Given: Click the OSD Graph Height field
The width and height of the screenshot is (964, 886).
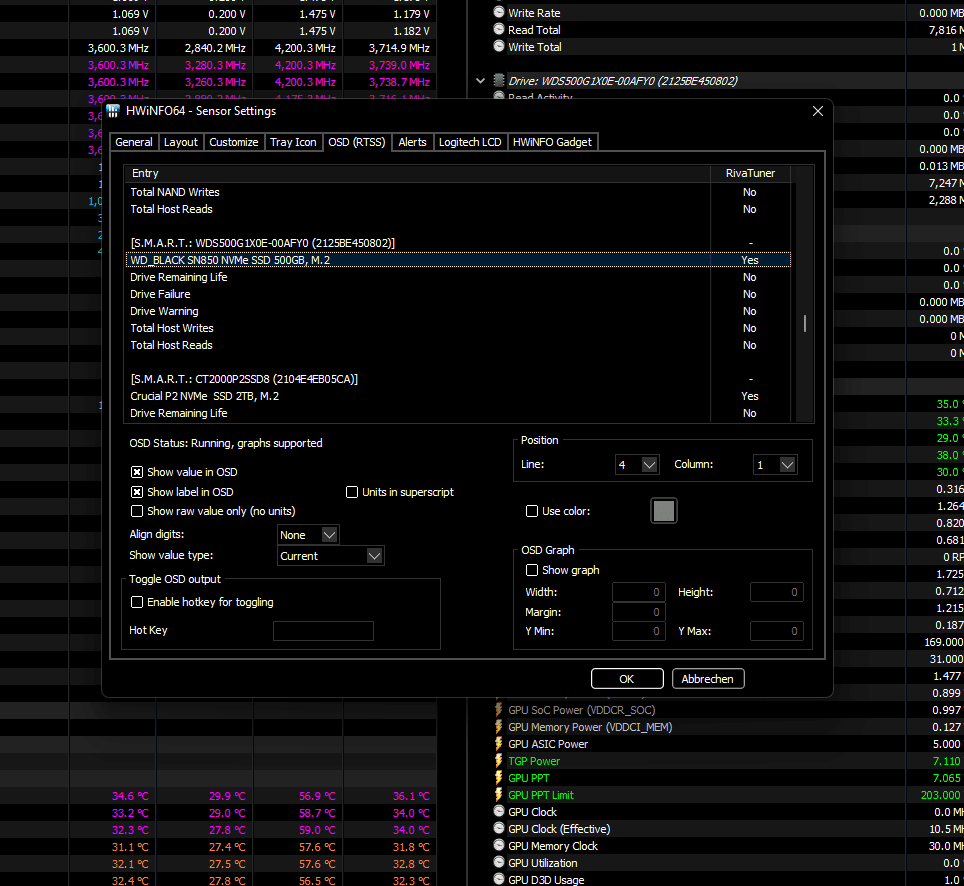Looking at the screenshot, I should (x=776, y=592).
